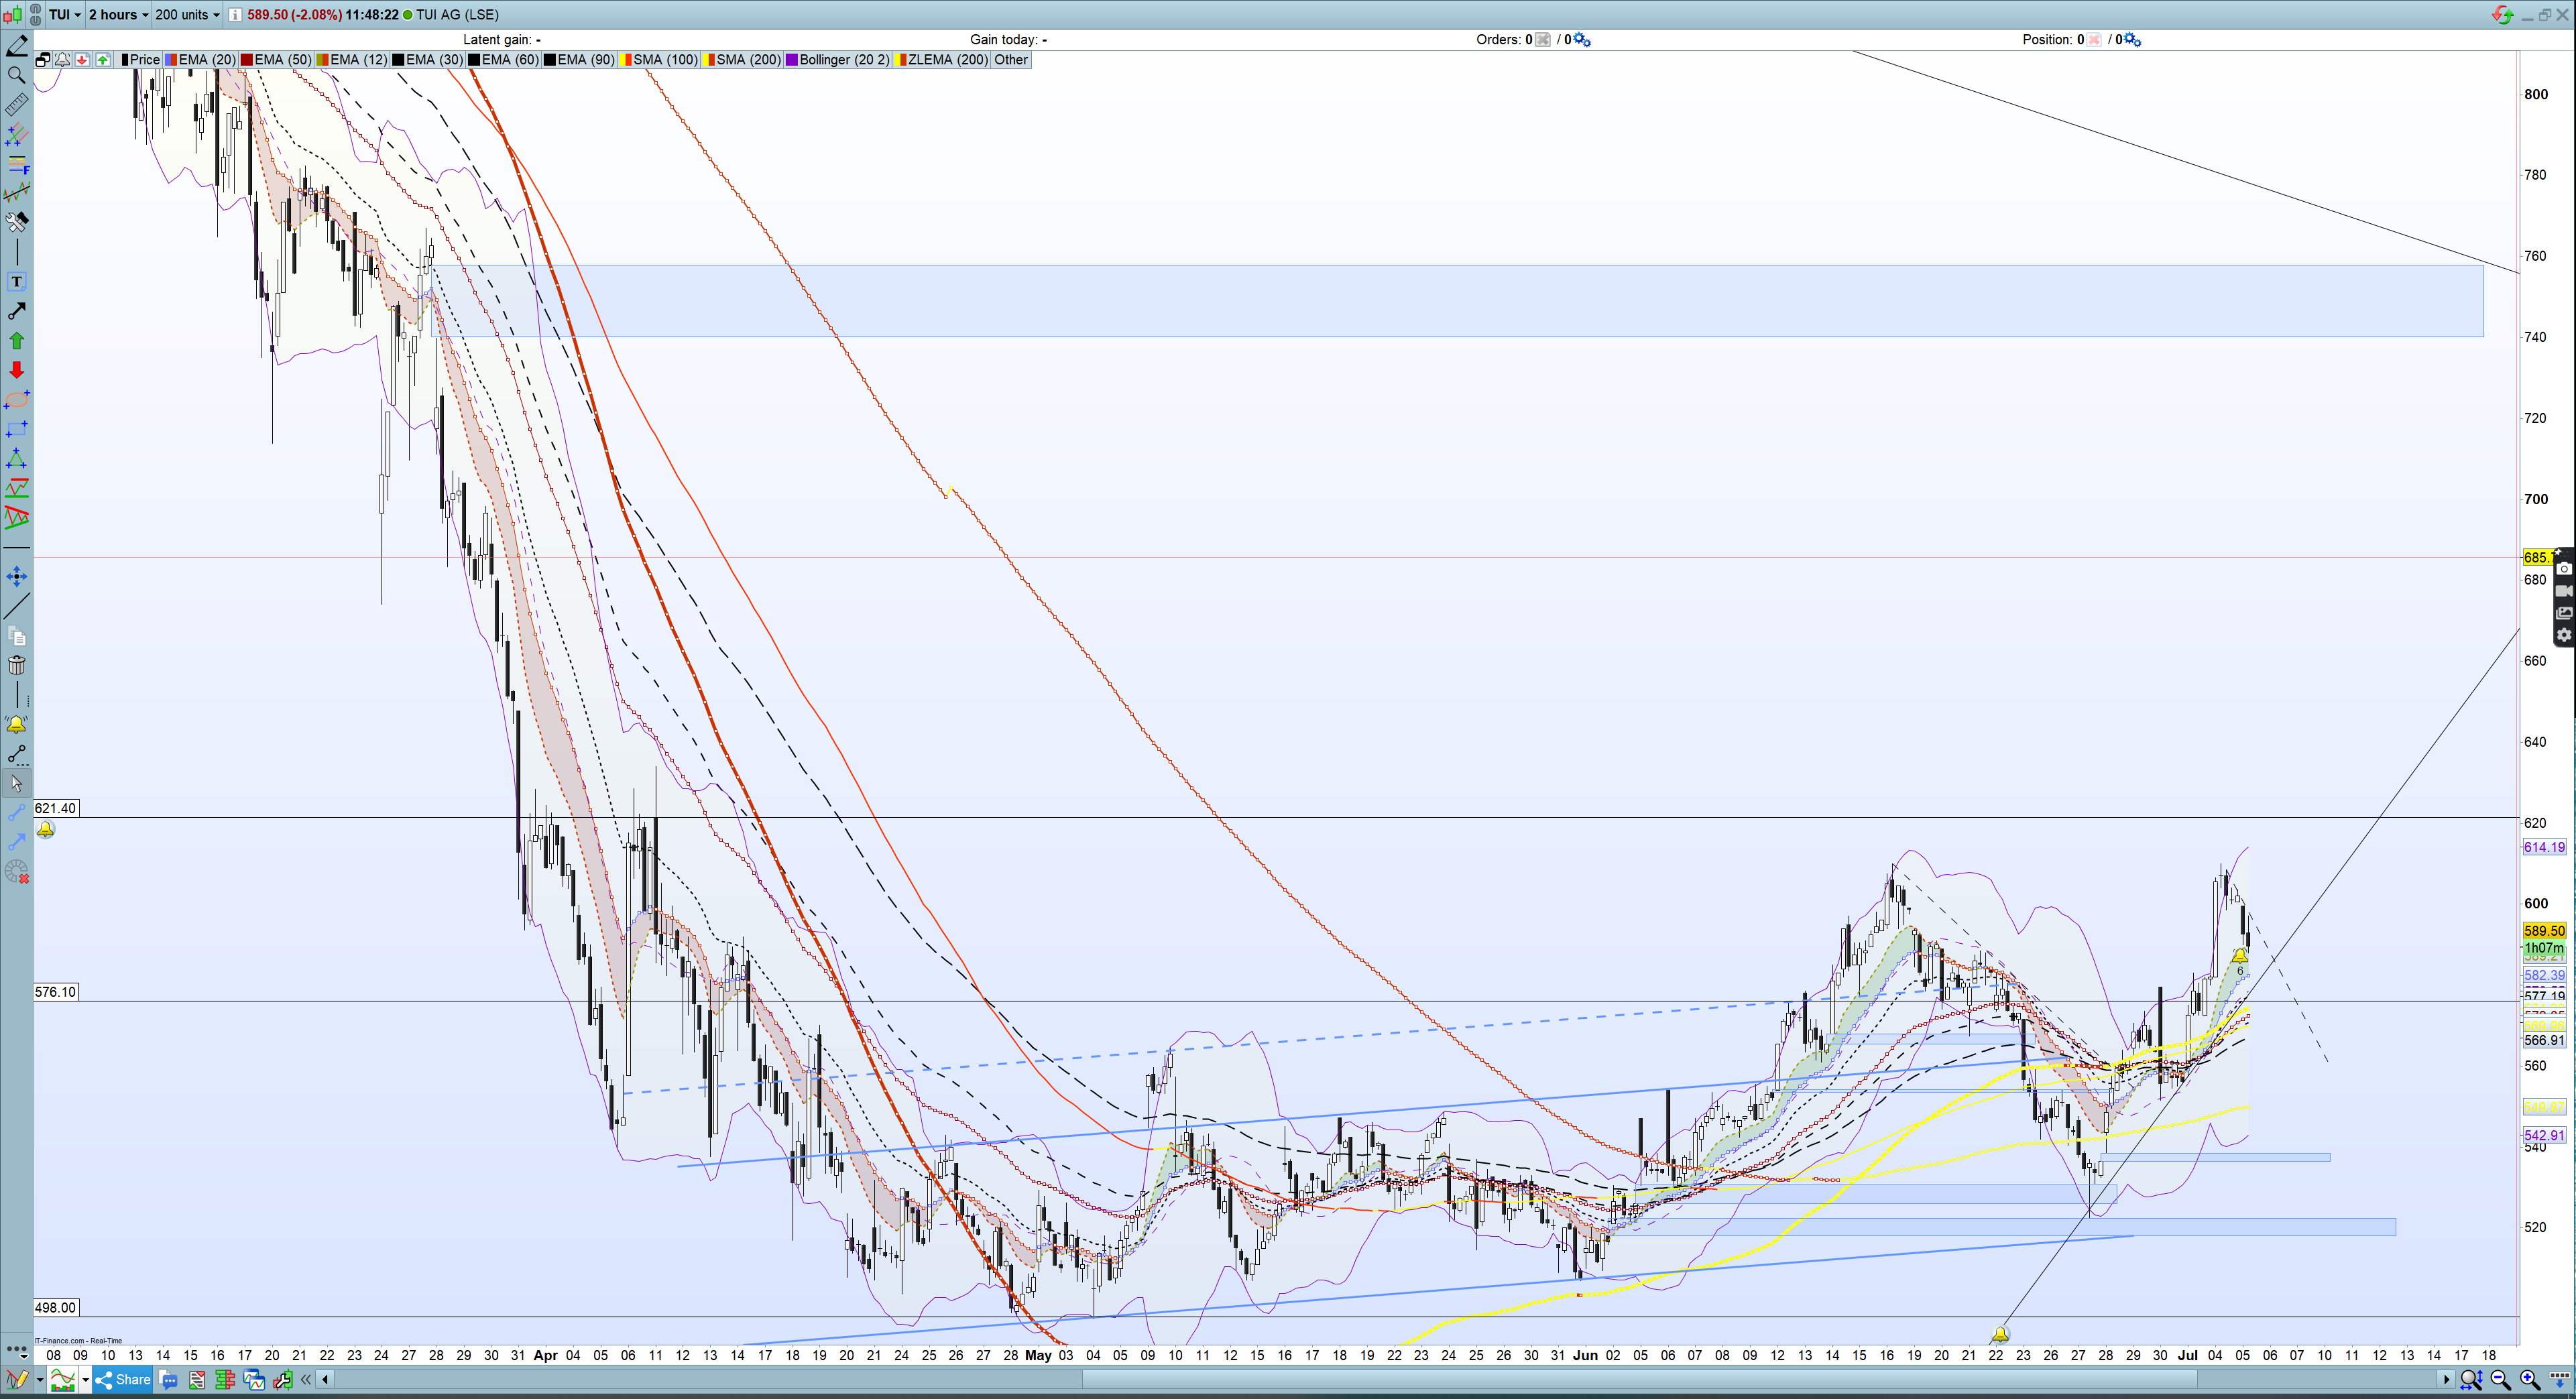Click the Other indicators tab
This screenshot has width=2576, height=1399.
(x=1010, y=60)
